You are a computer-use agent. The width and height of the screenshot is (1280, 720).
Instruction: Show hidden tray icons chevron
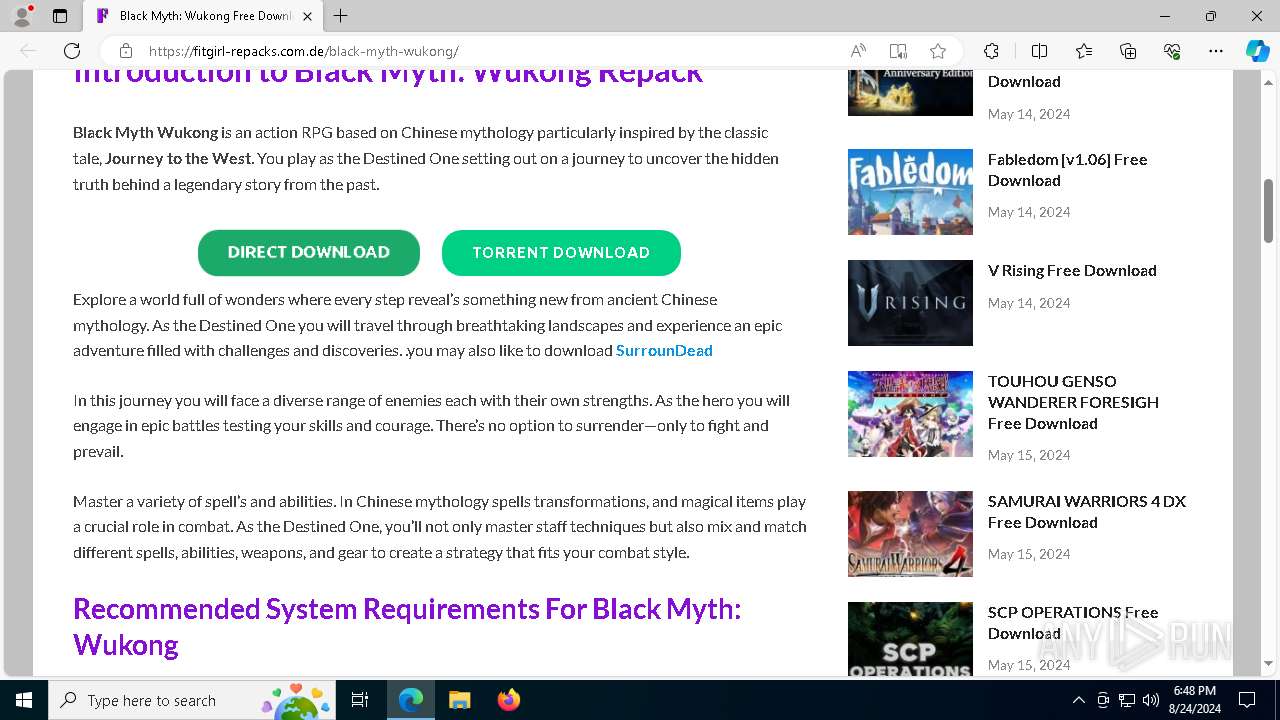pos(1078,700)
